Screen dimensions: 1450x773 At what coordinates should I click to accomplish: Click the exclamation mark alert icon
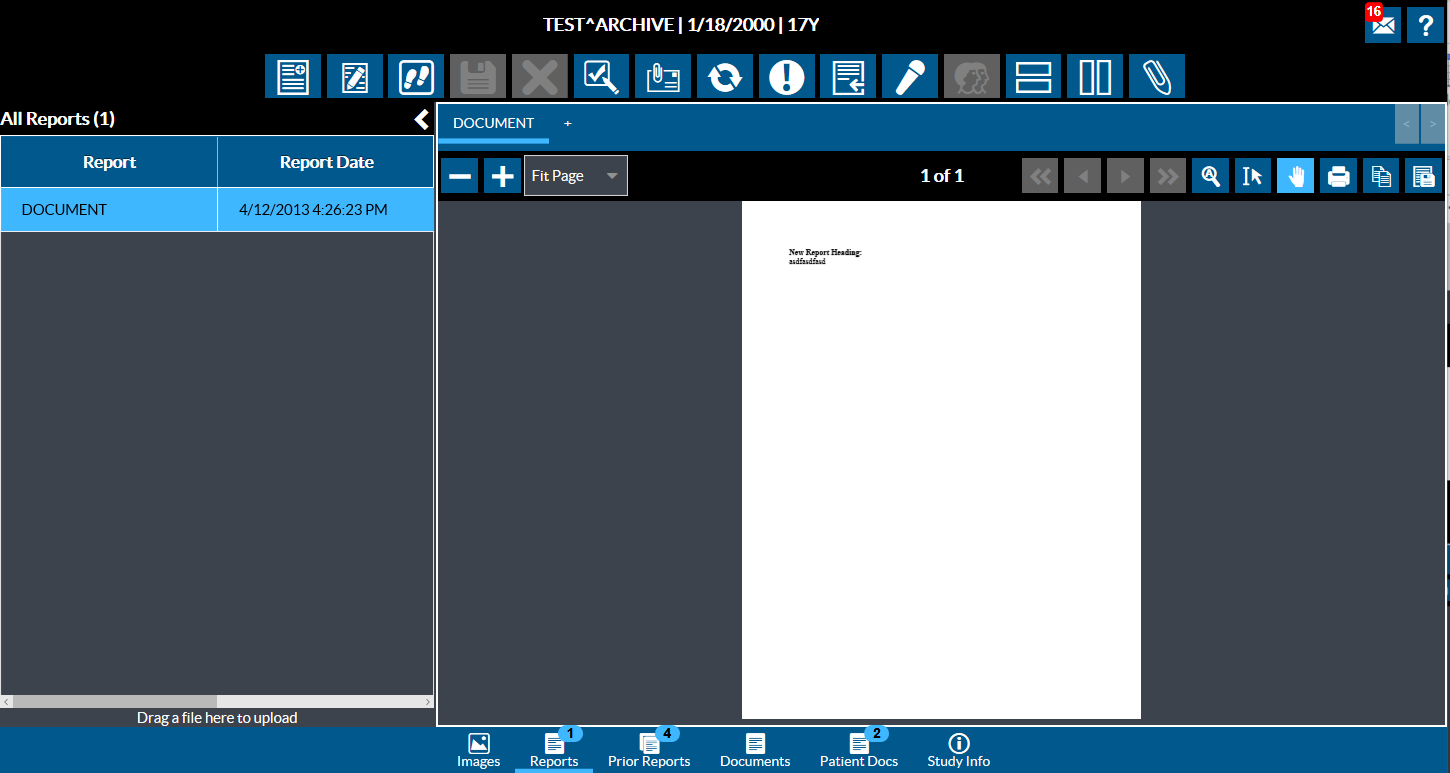tap(786, 76)
